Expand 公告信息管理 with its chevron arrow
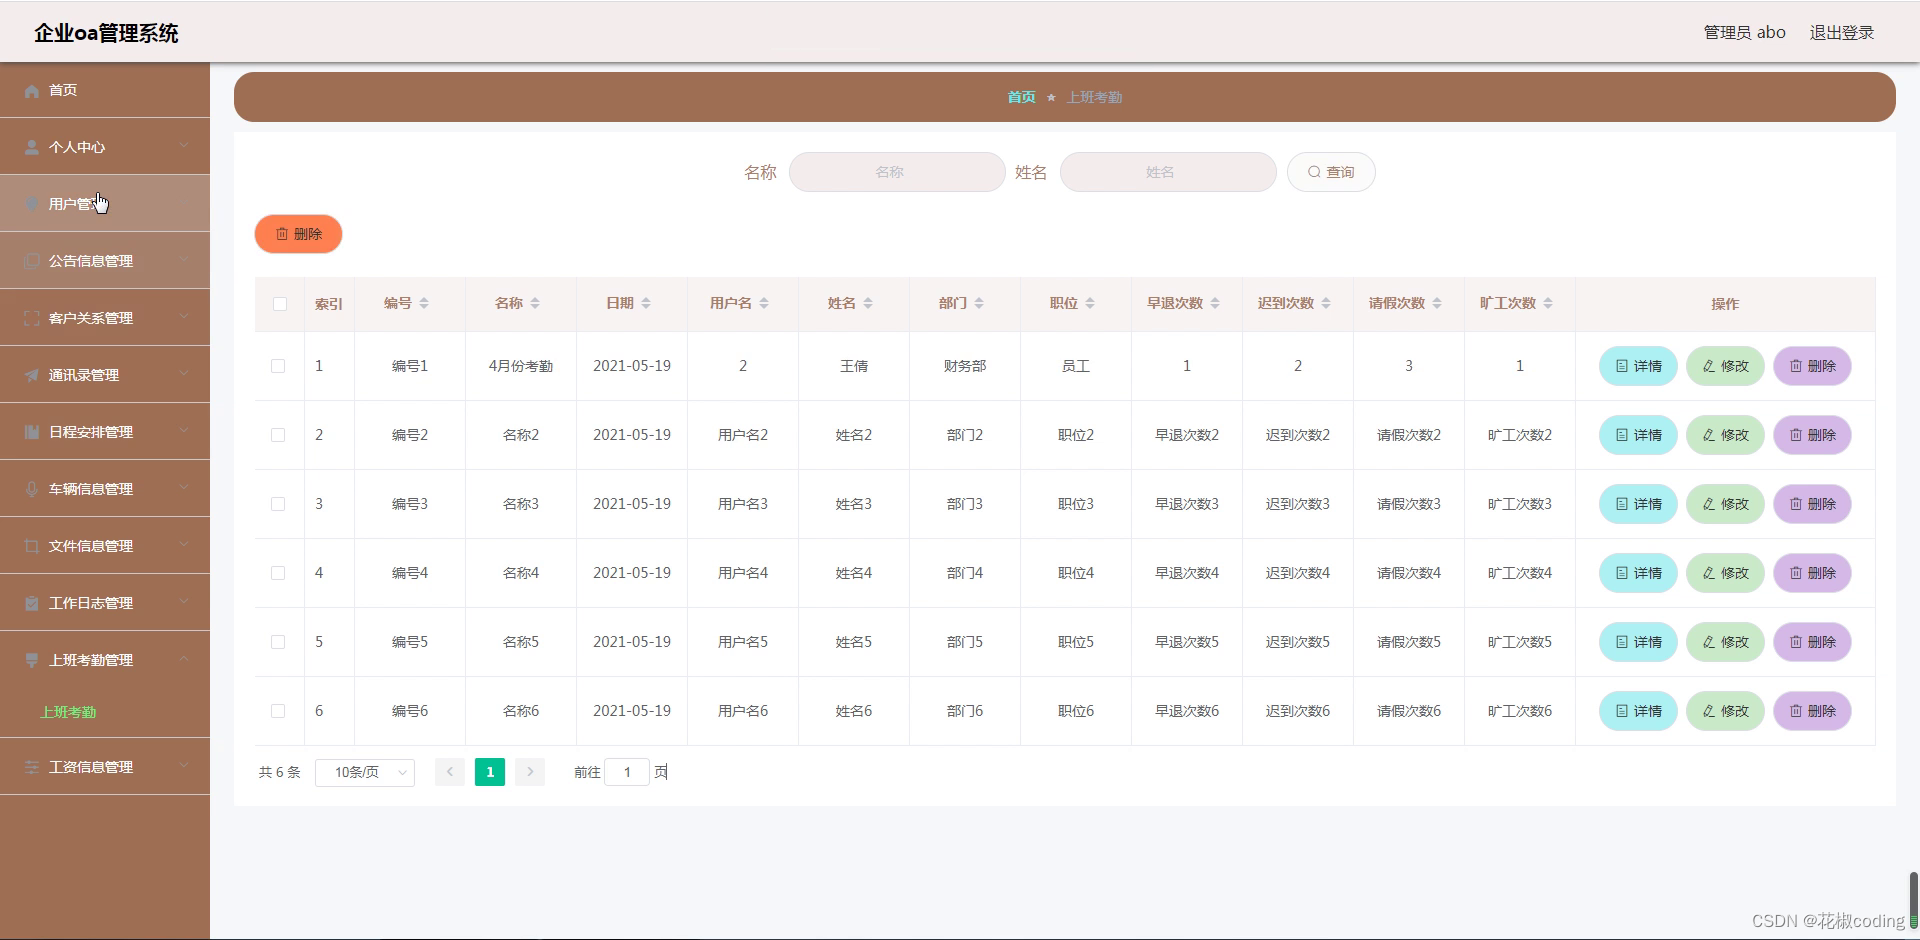1920x940 pixels. (184, 261)
